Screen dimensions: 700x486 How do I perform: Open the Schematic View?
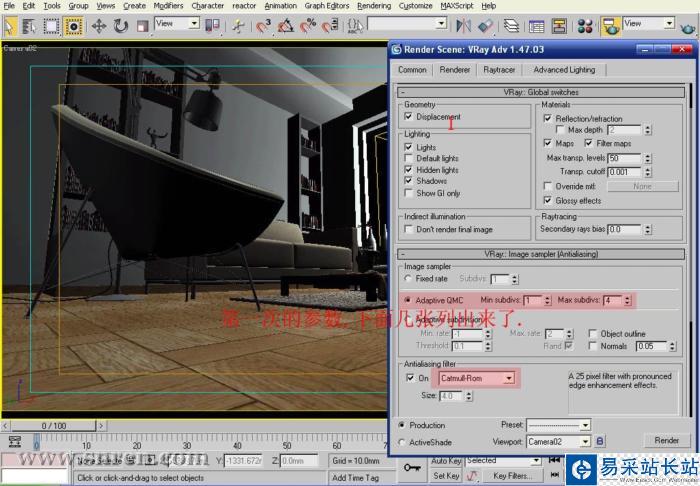[x=559, y=26]
